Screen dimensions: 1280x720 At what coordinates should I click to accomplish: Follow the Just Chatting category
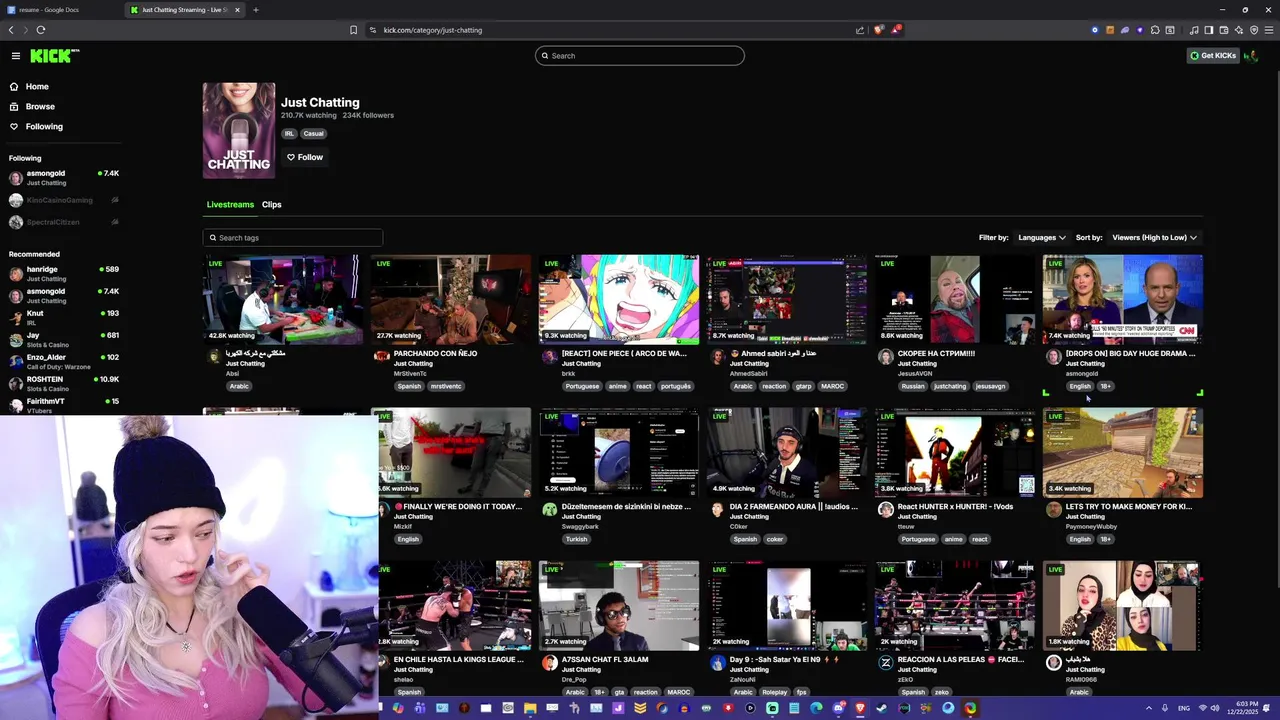[305, 157]
